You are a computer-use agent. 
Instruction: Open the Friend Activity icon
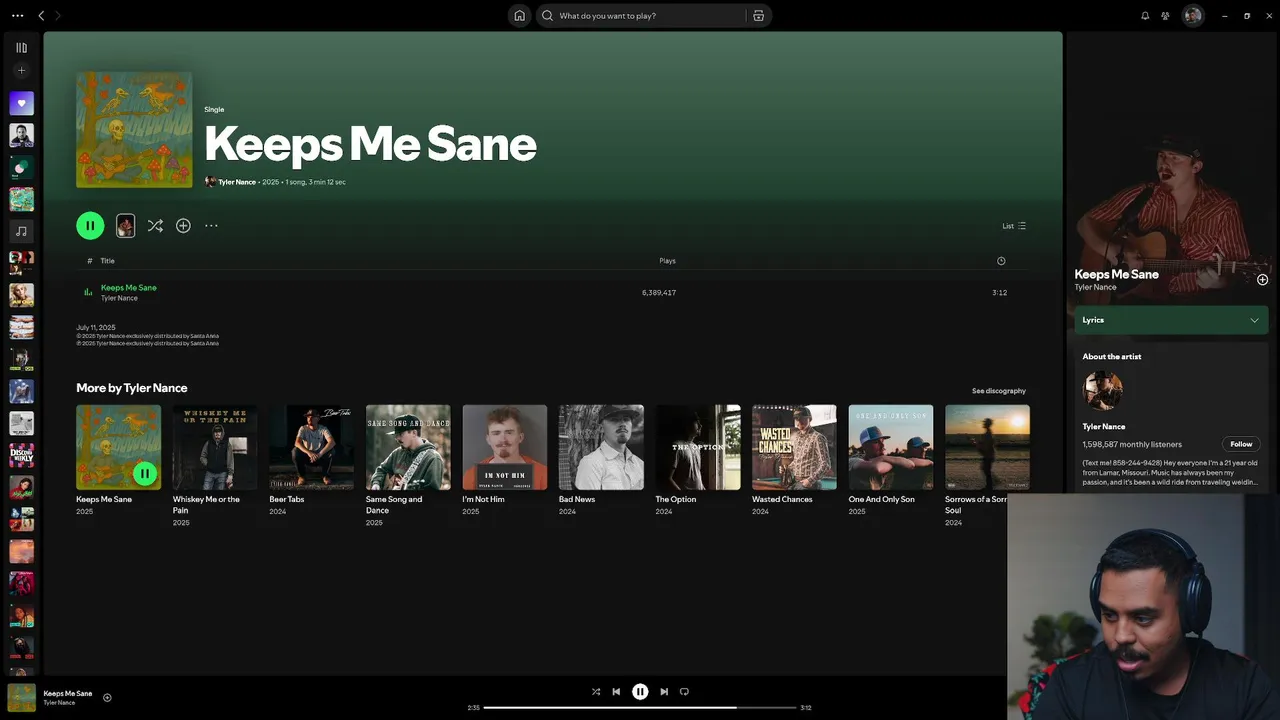click(1165, 15)
